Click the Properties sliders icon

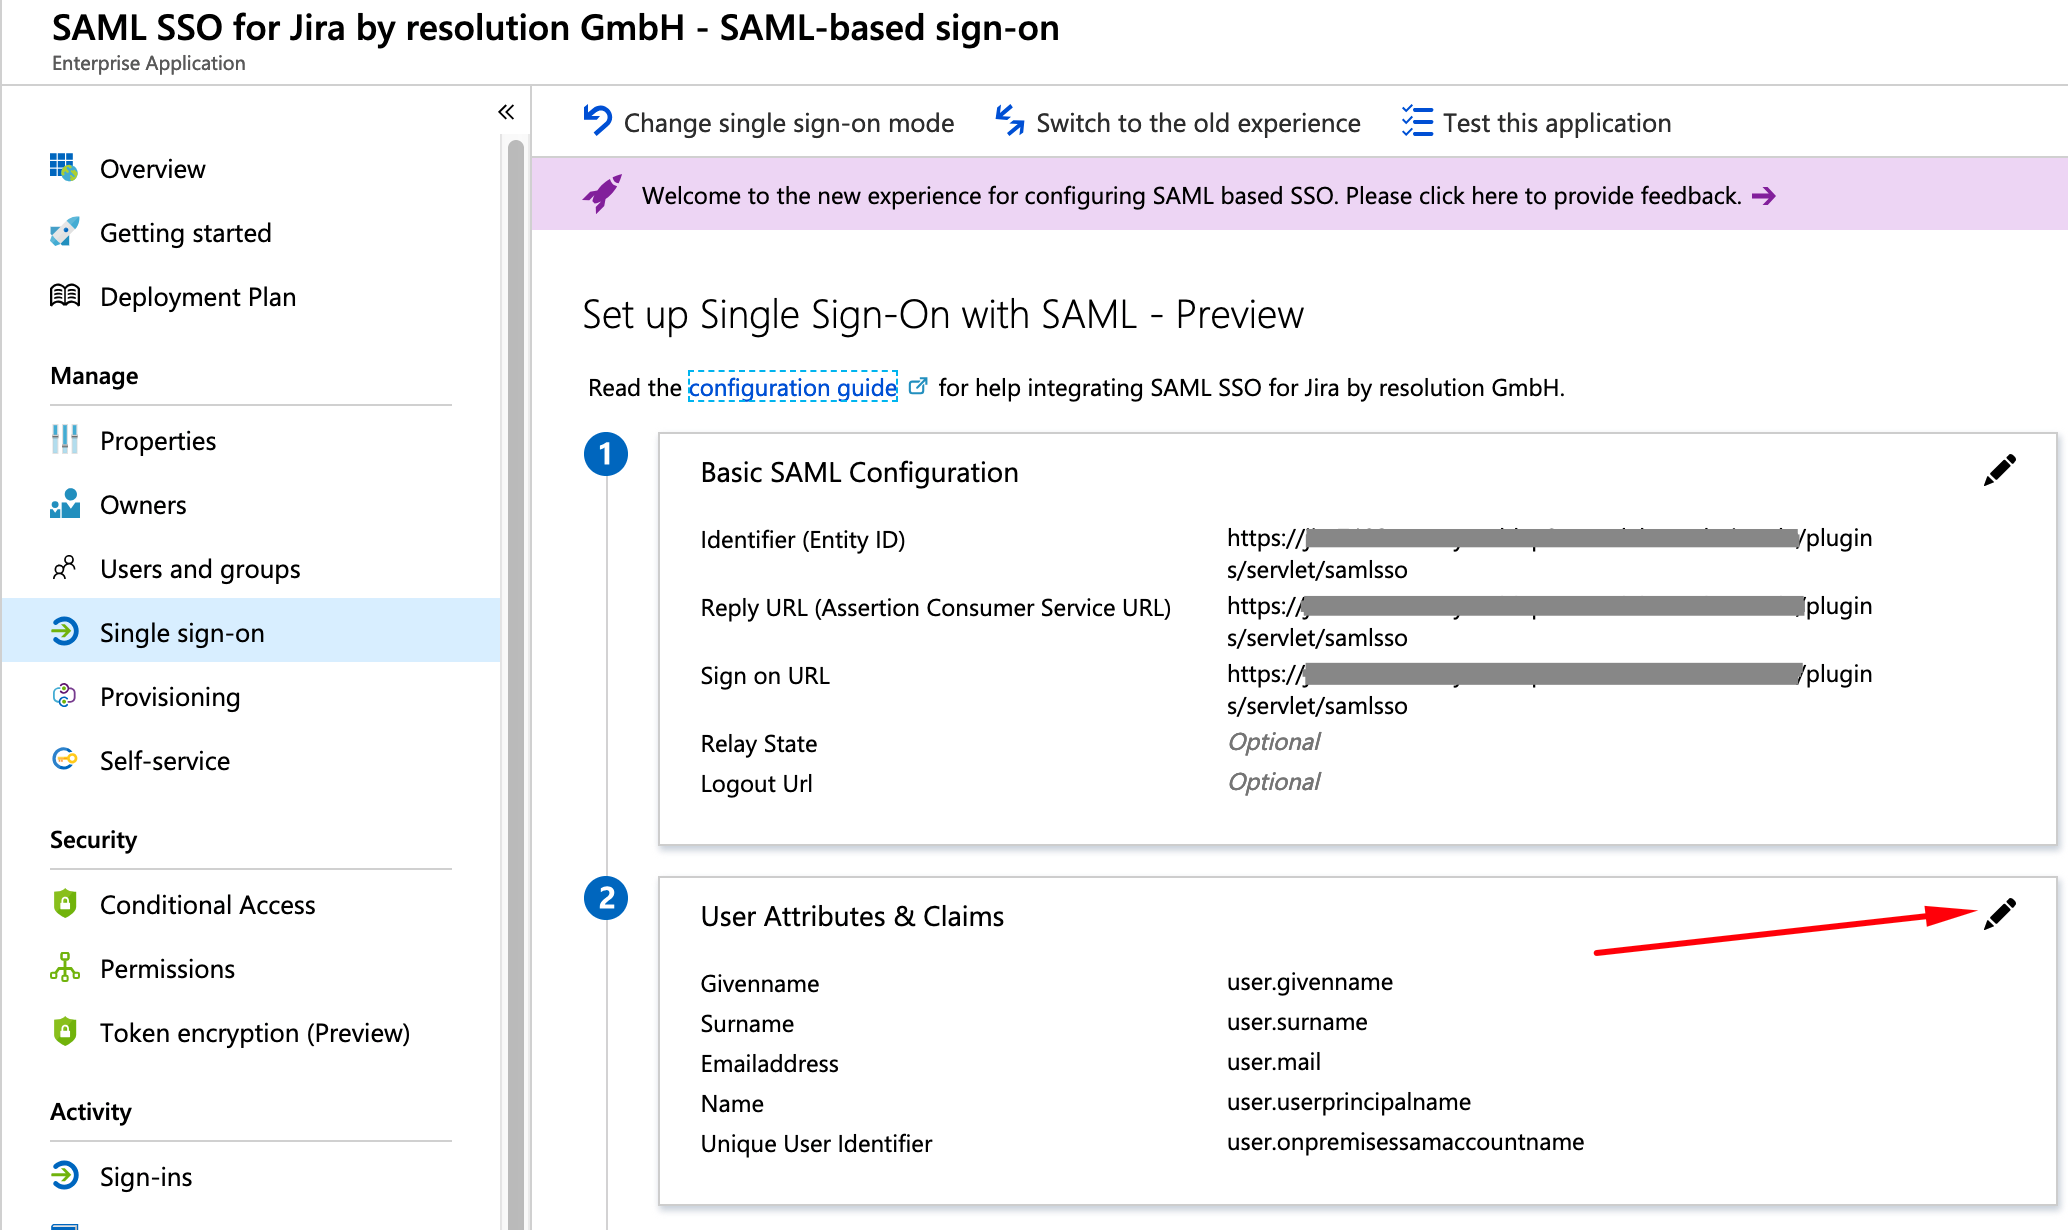click(x=64, y=439)
